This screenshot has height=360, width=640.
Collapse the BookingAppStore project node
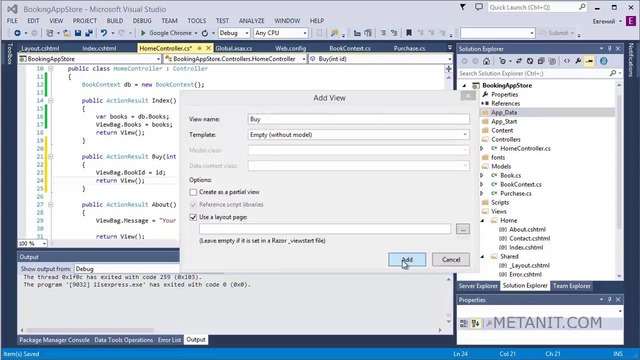(464, 86)
